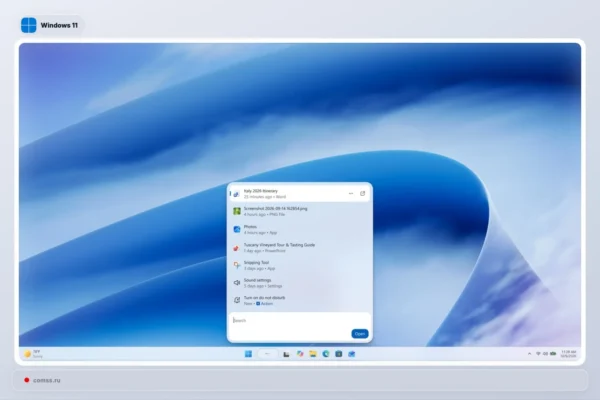600x400 pixels.
Task: Click the battery icon in system tray
Action: pos(553,354)
